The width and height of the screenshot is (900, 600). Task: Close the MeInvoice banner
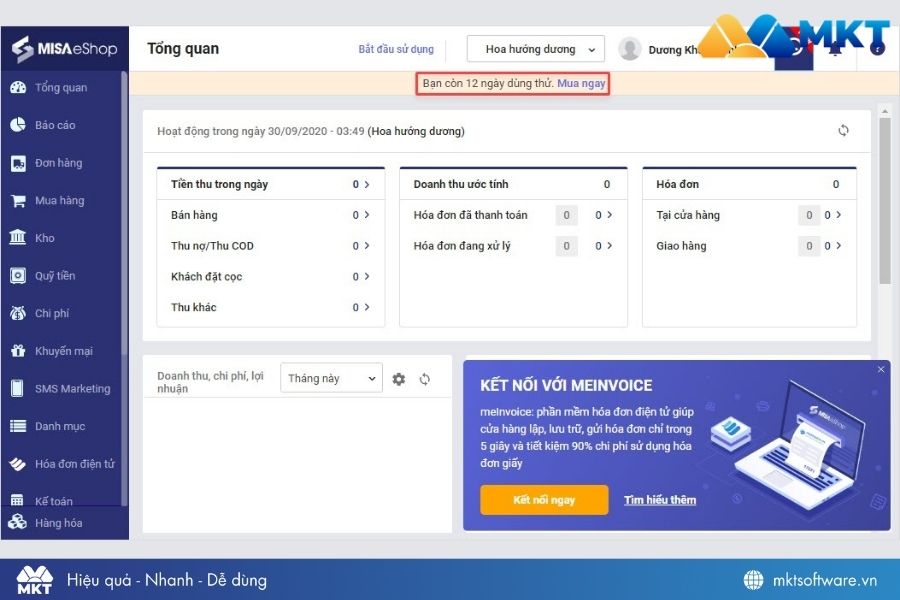coord(881,370)
